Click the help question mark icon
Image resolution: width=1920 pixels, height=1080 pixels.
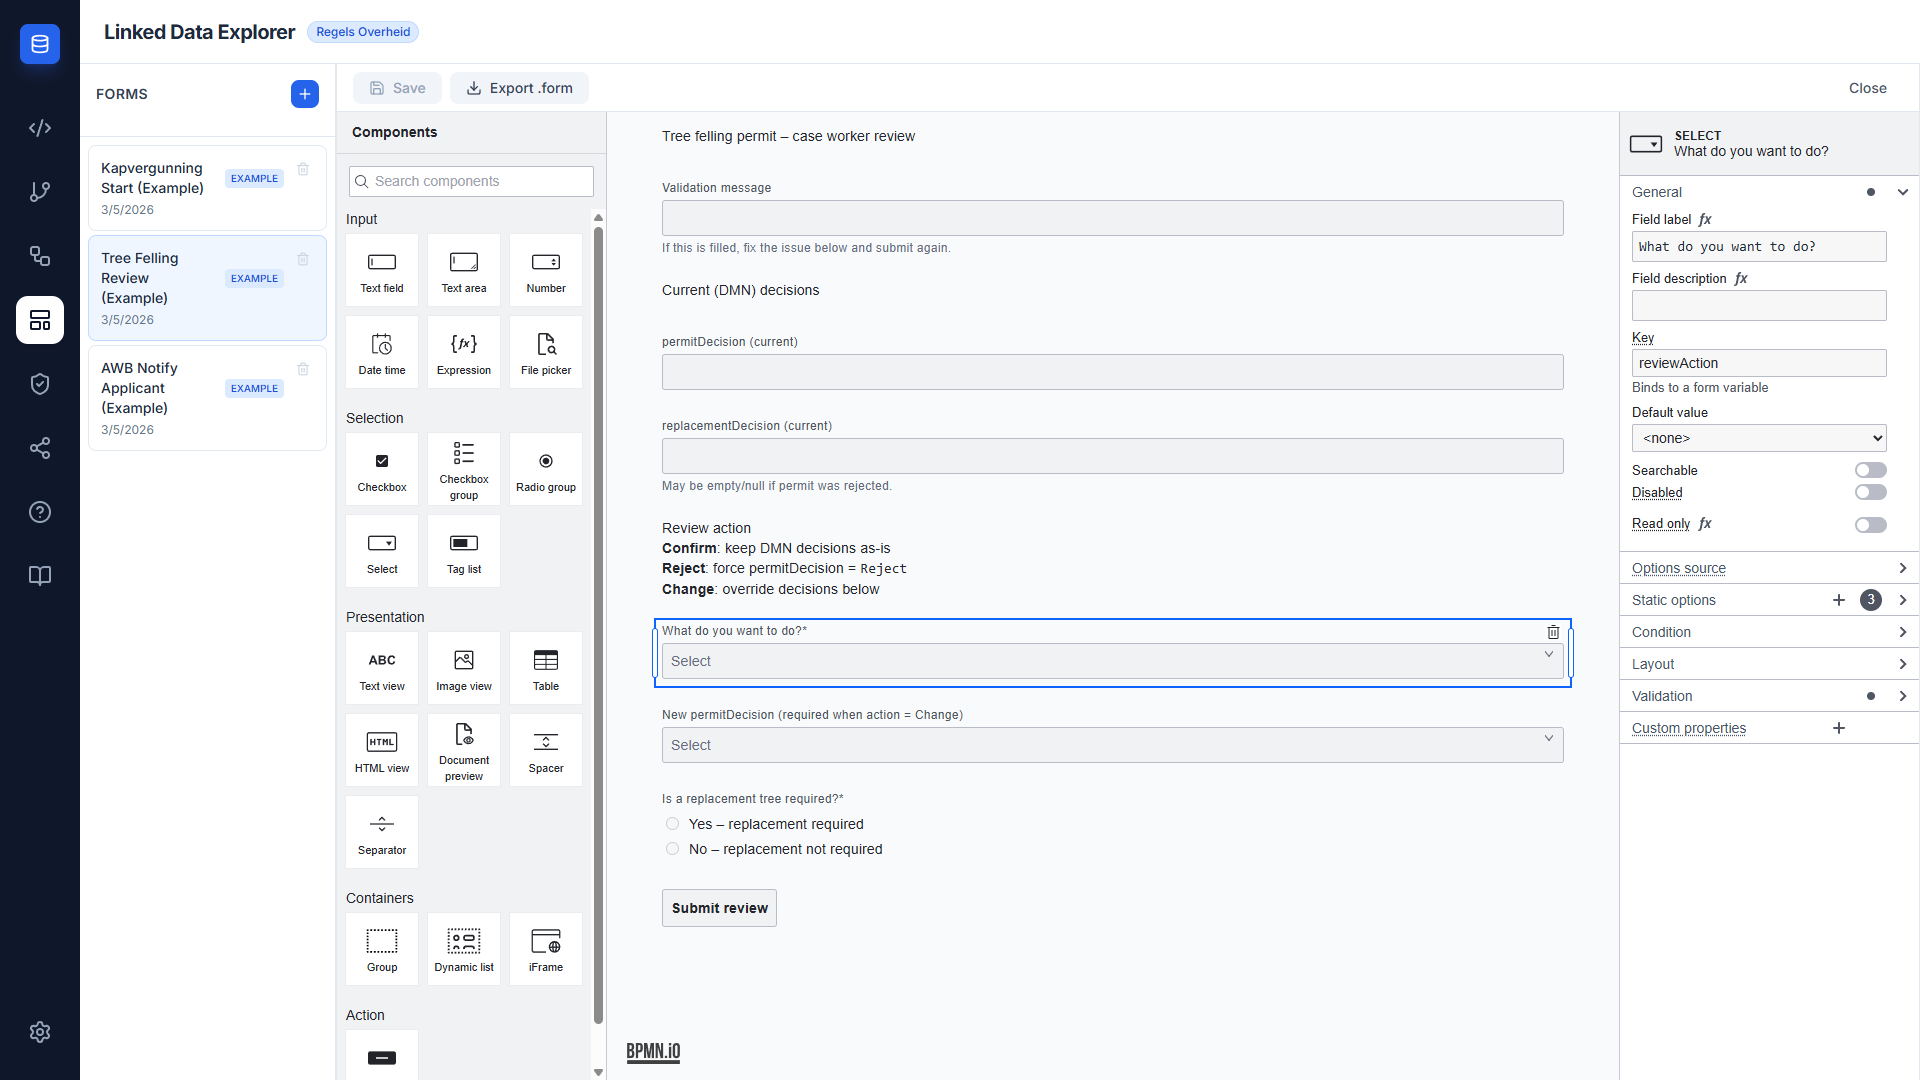(x=40, y=512)
